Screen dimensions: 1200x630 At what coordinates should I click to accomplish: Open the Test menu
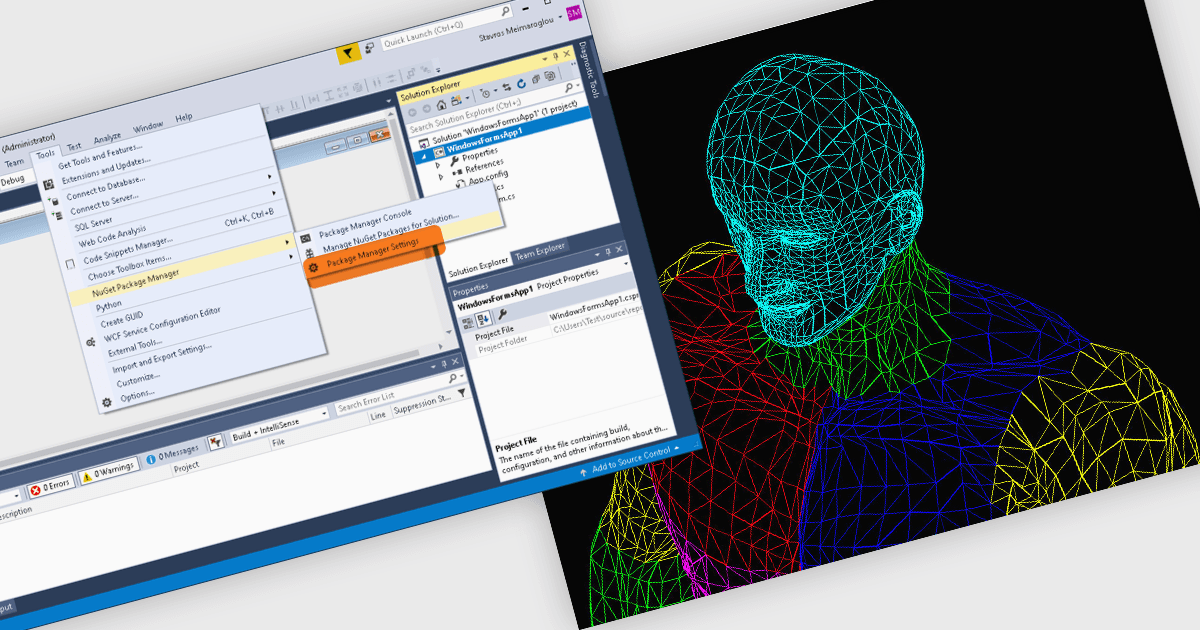pyautogui.click(x=73, y=146)
